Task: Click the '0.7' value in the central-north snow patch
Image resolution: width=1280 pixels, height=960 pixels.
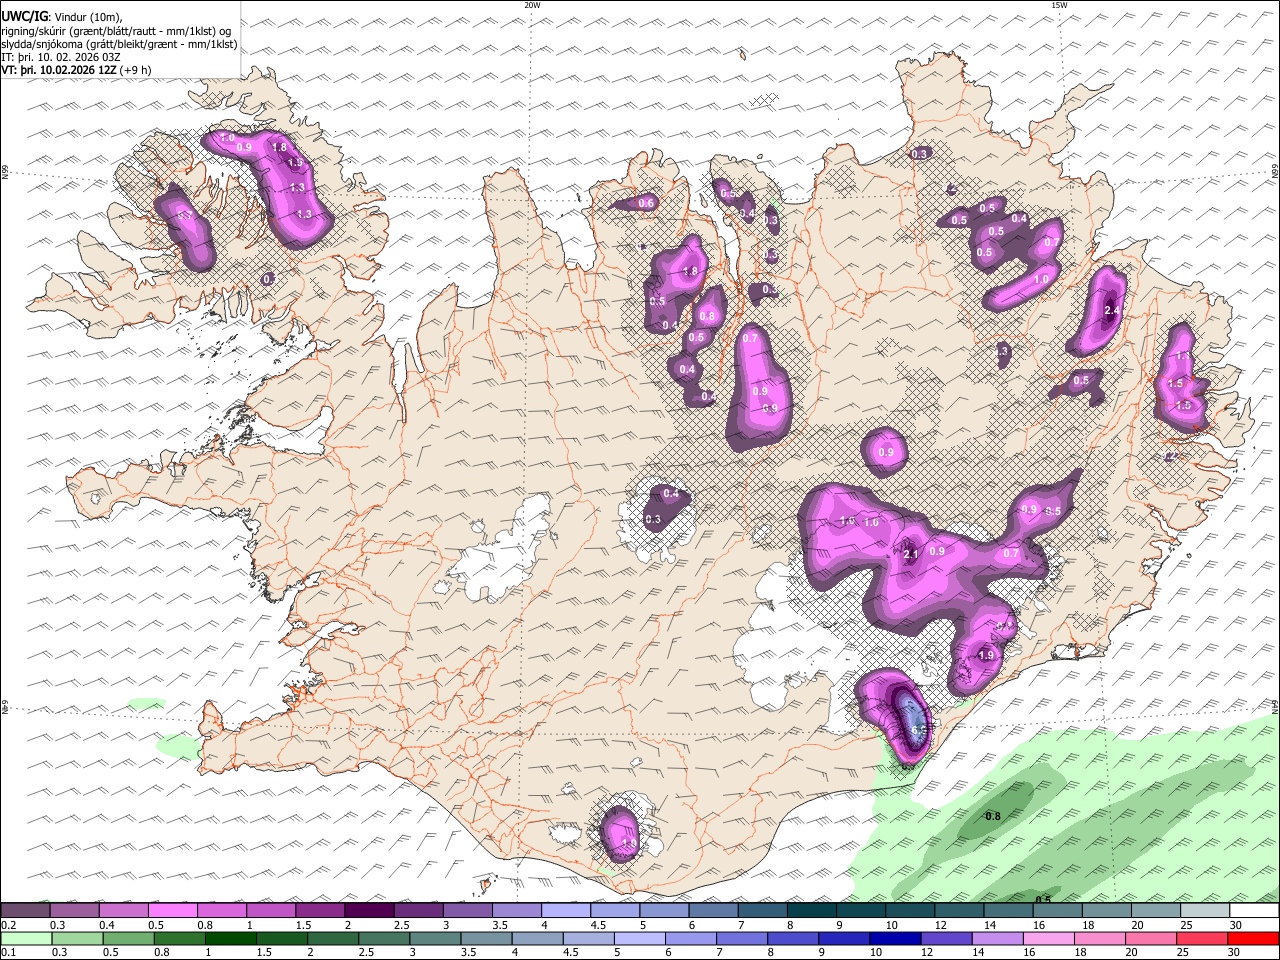Action: click(751, 339)
